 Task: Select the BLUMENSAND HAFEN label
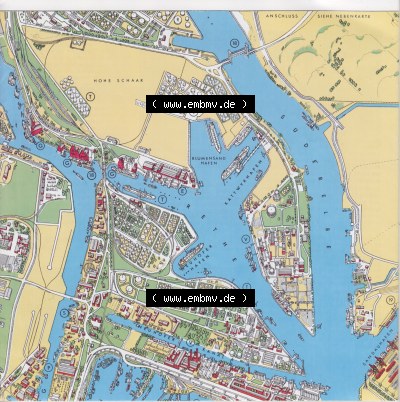(209, 161)
